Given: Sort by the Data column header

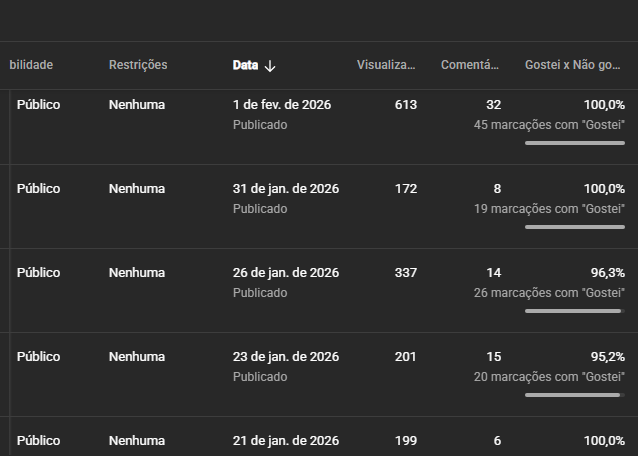Looking at the screenshot, I should coord(245,65).
